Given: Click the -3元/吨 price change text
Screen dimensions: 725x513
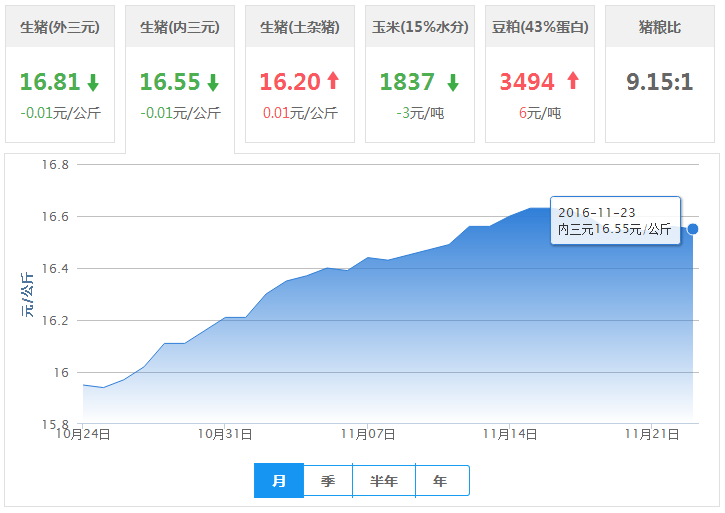Looking at the screenshot, I should [x=420, y=113].
